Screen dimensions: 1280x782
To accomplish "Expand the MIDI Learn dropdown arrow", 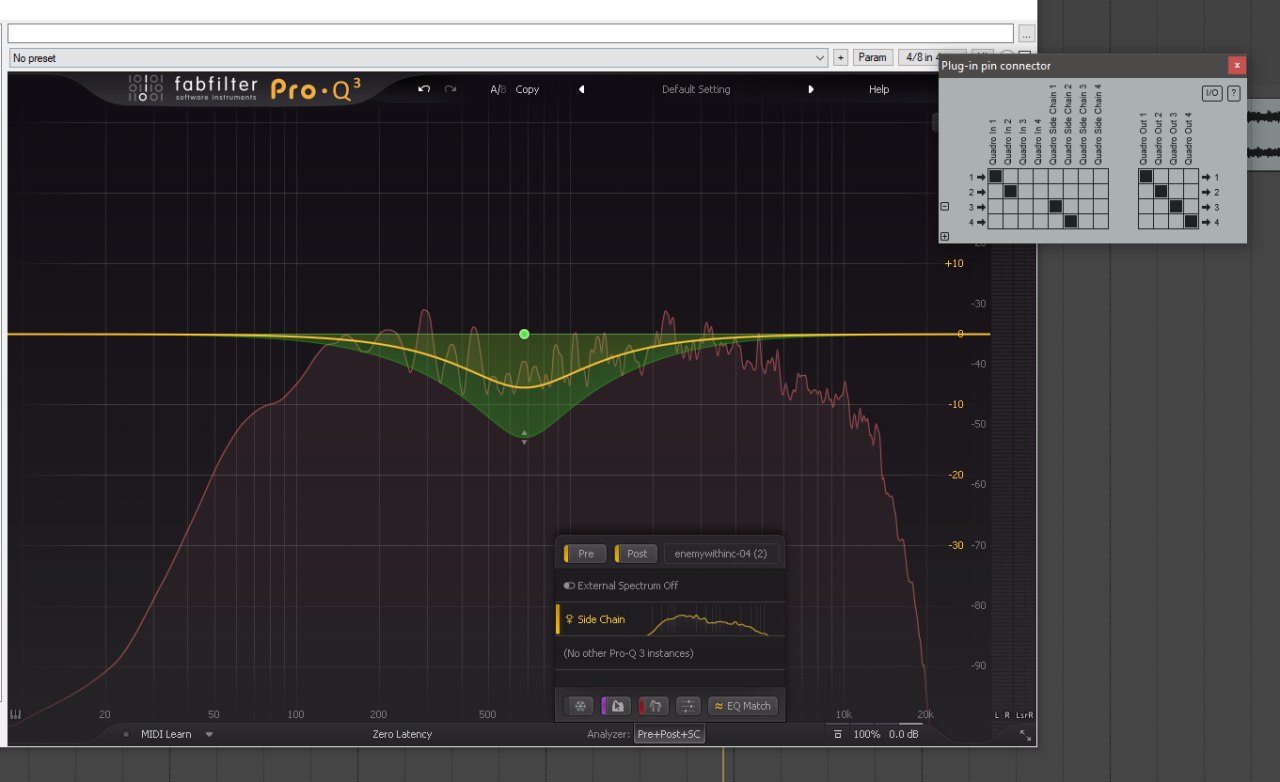I will pos(209,734).
